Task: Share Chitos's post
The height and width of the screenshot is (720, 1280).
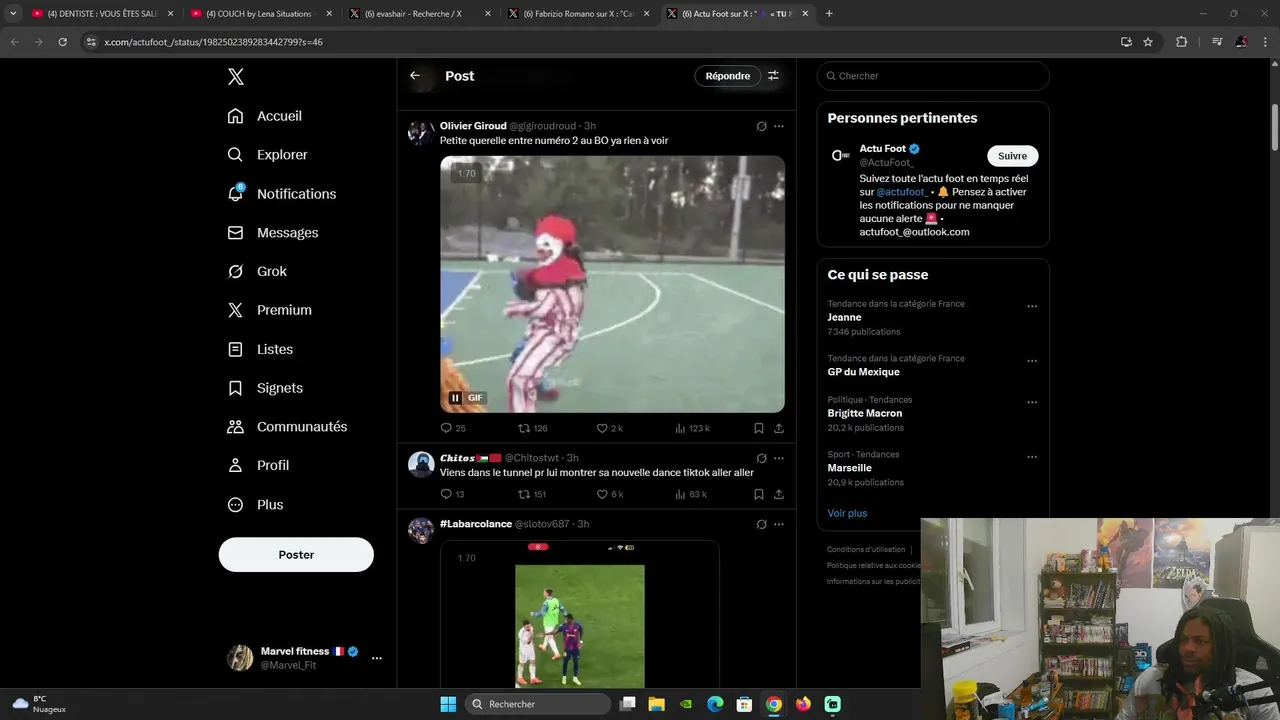Action: pos(779,494)
